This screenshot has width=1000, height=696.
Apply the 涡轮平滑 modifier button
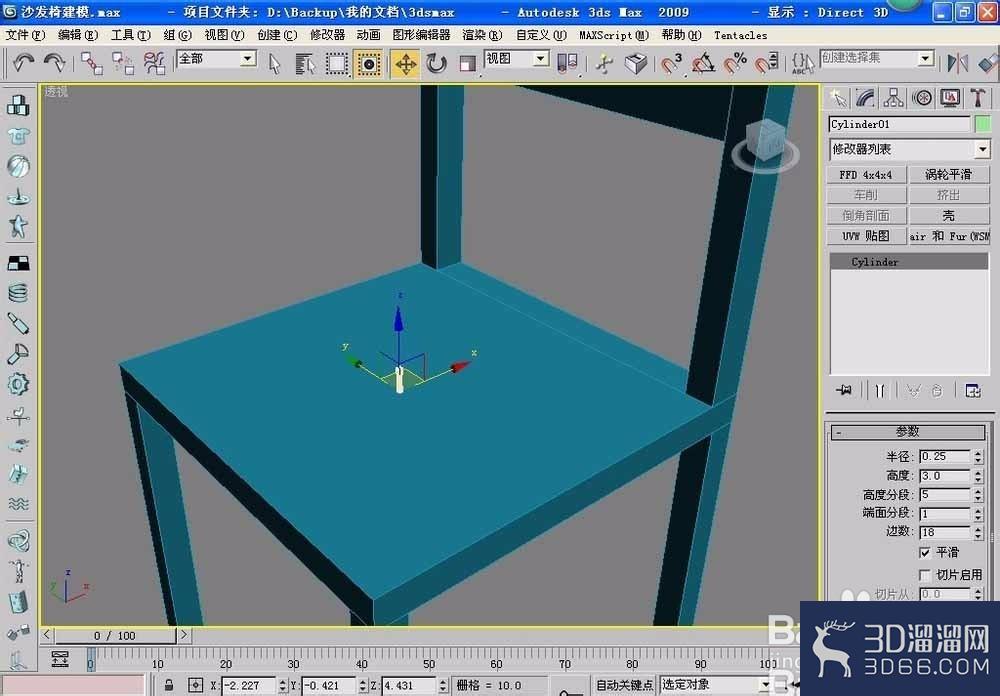[949, 175]
